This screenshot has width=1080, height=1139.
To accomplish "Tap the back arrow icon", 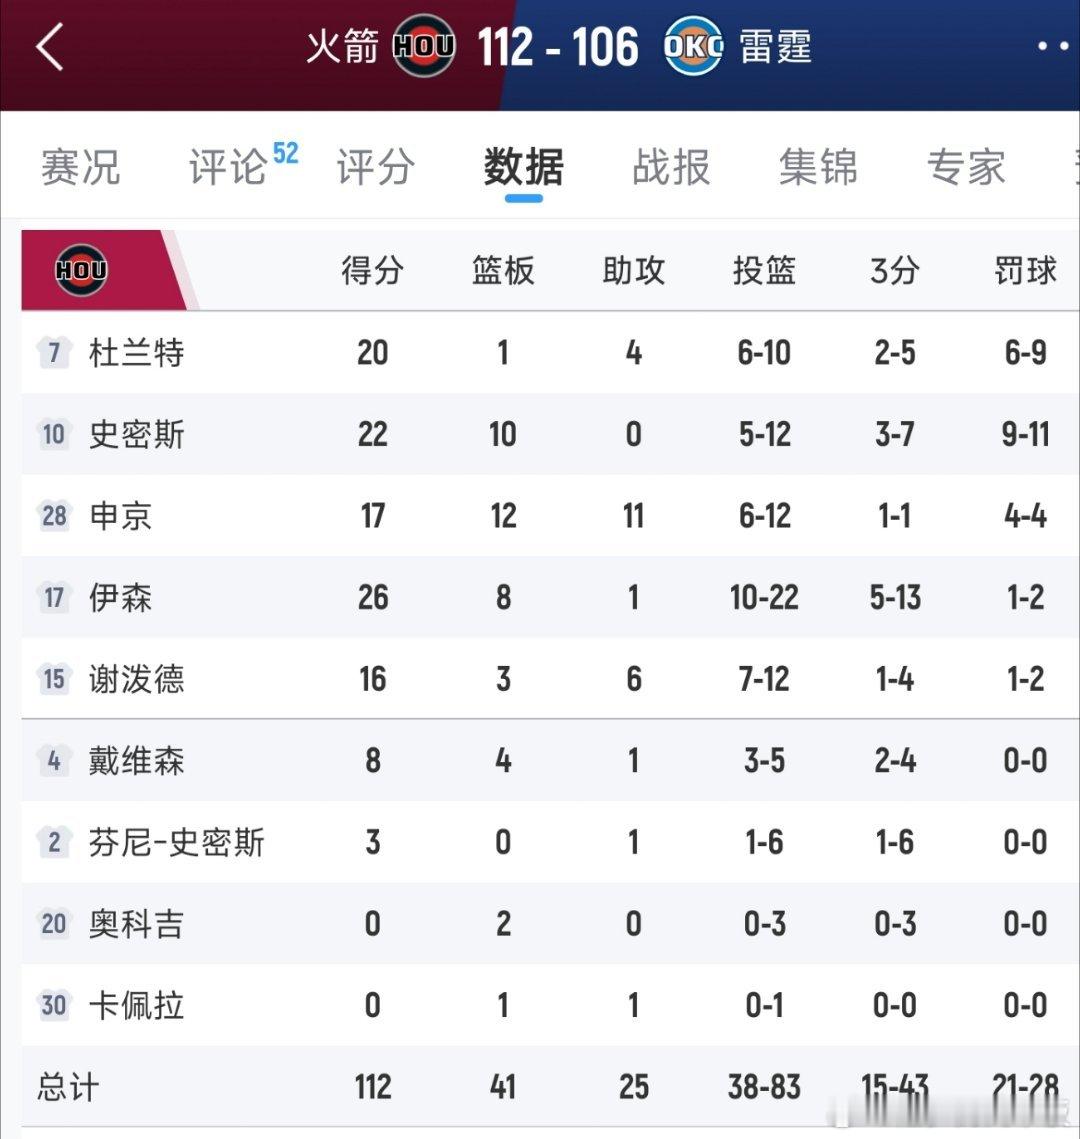I will [49, 47].
